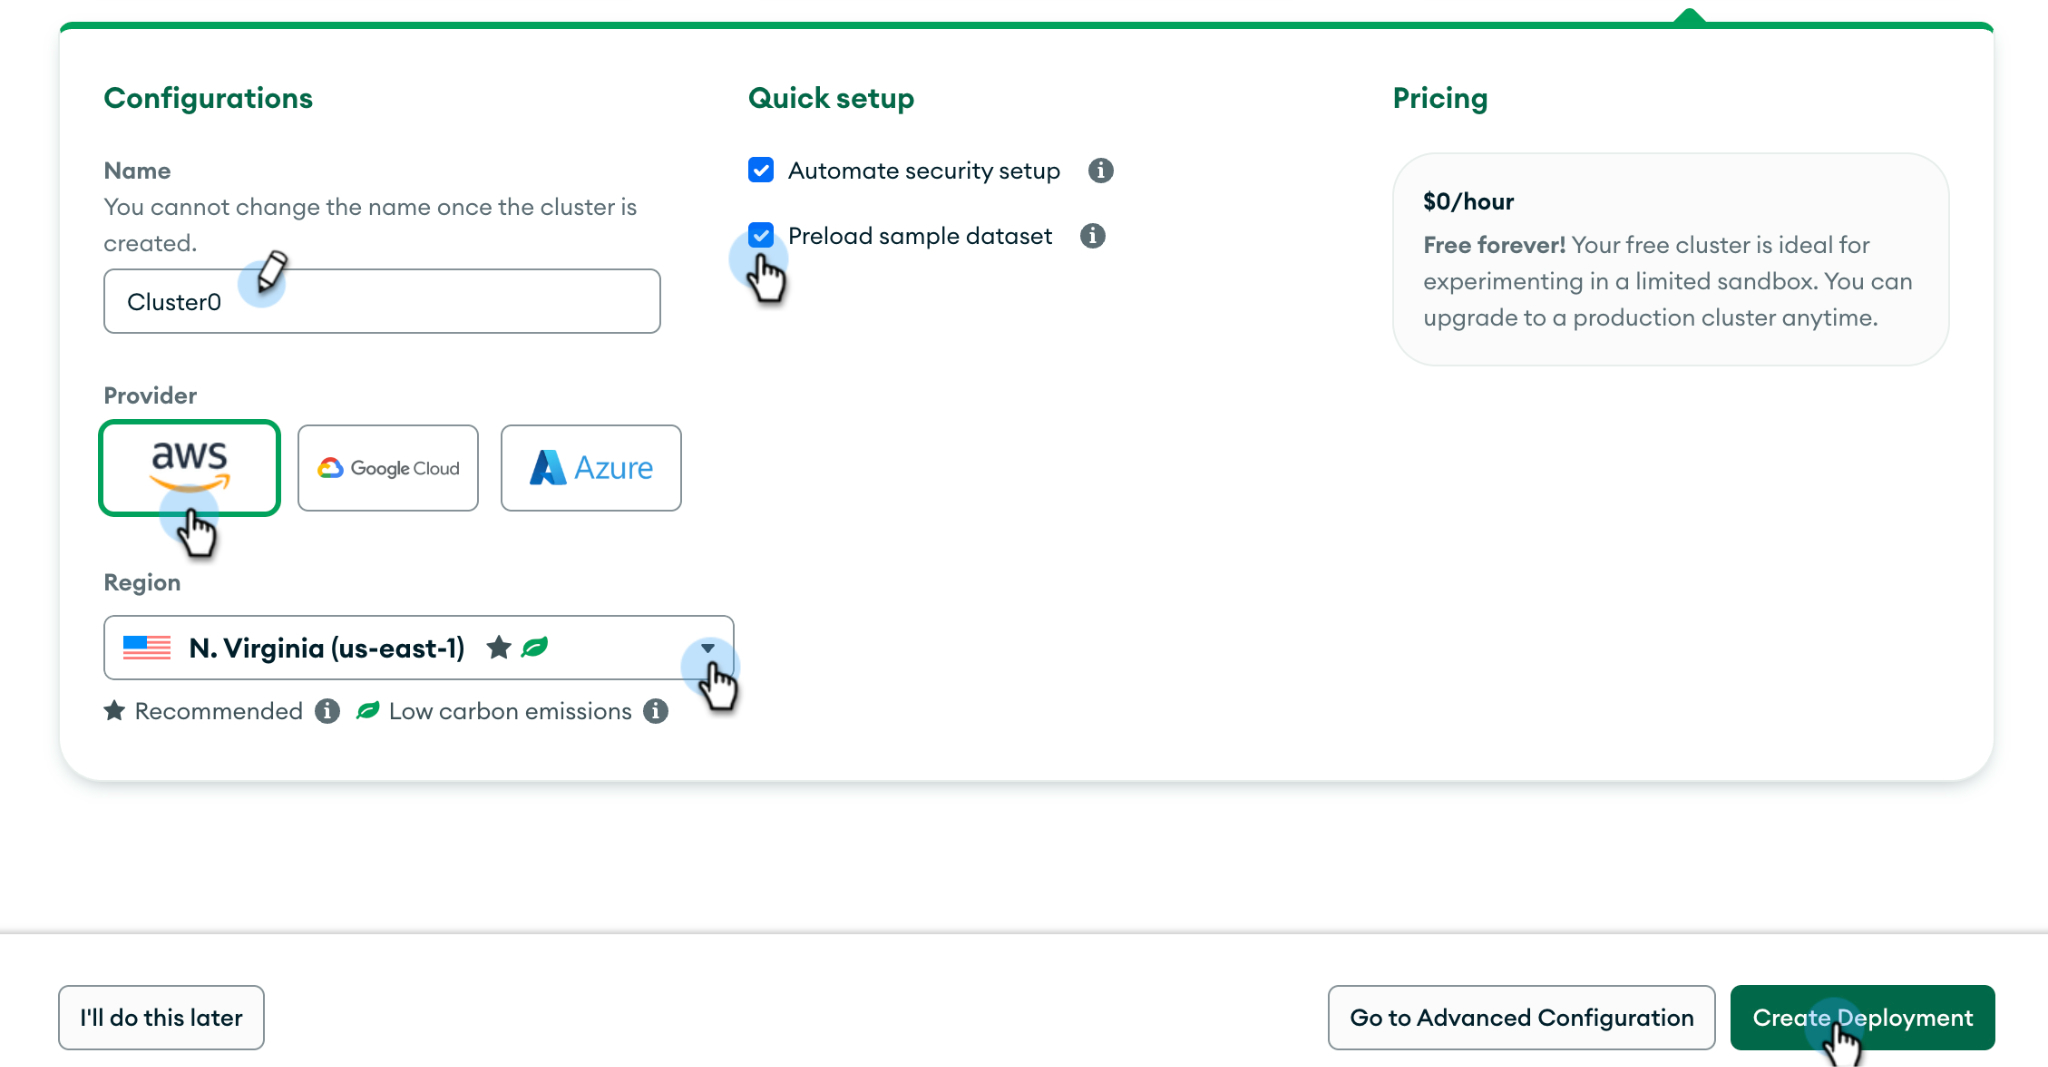This screenshot has height=1067, width=2048.
Task: Click the star icon in the Recommended legend
Action: tap(115, 711)
